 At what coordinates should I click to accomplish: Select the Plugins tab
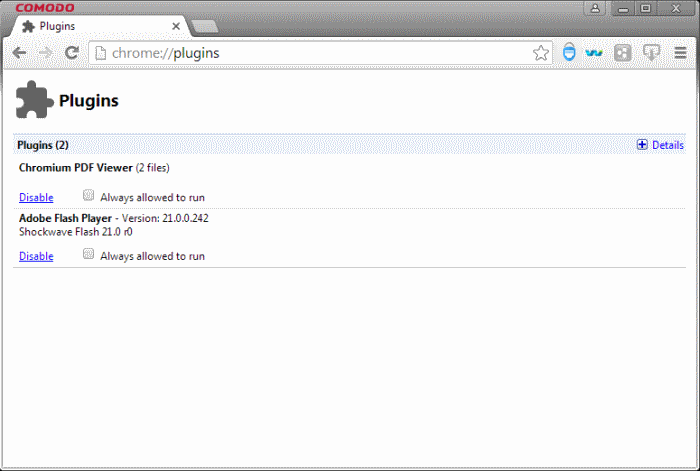pyautogui.click(x=98, y=26)
